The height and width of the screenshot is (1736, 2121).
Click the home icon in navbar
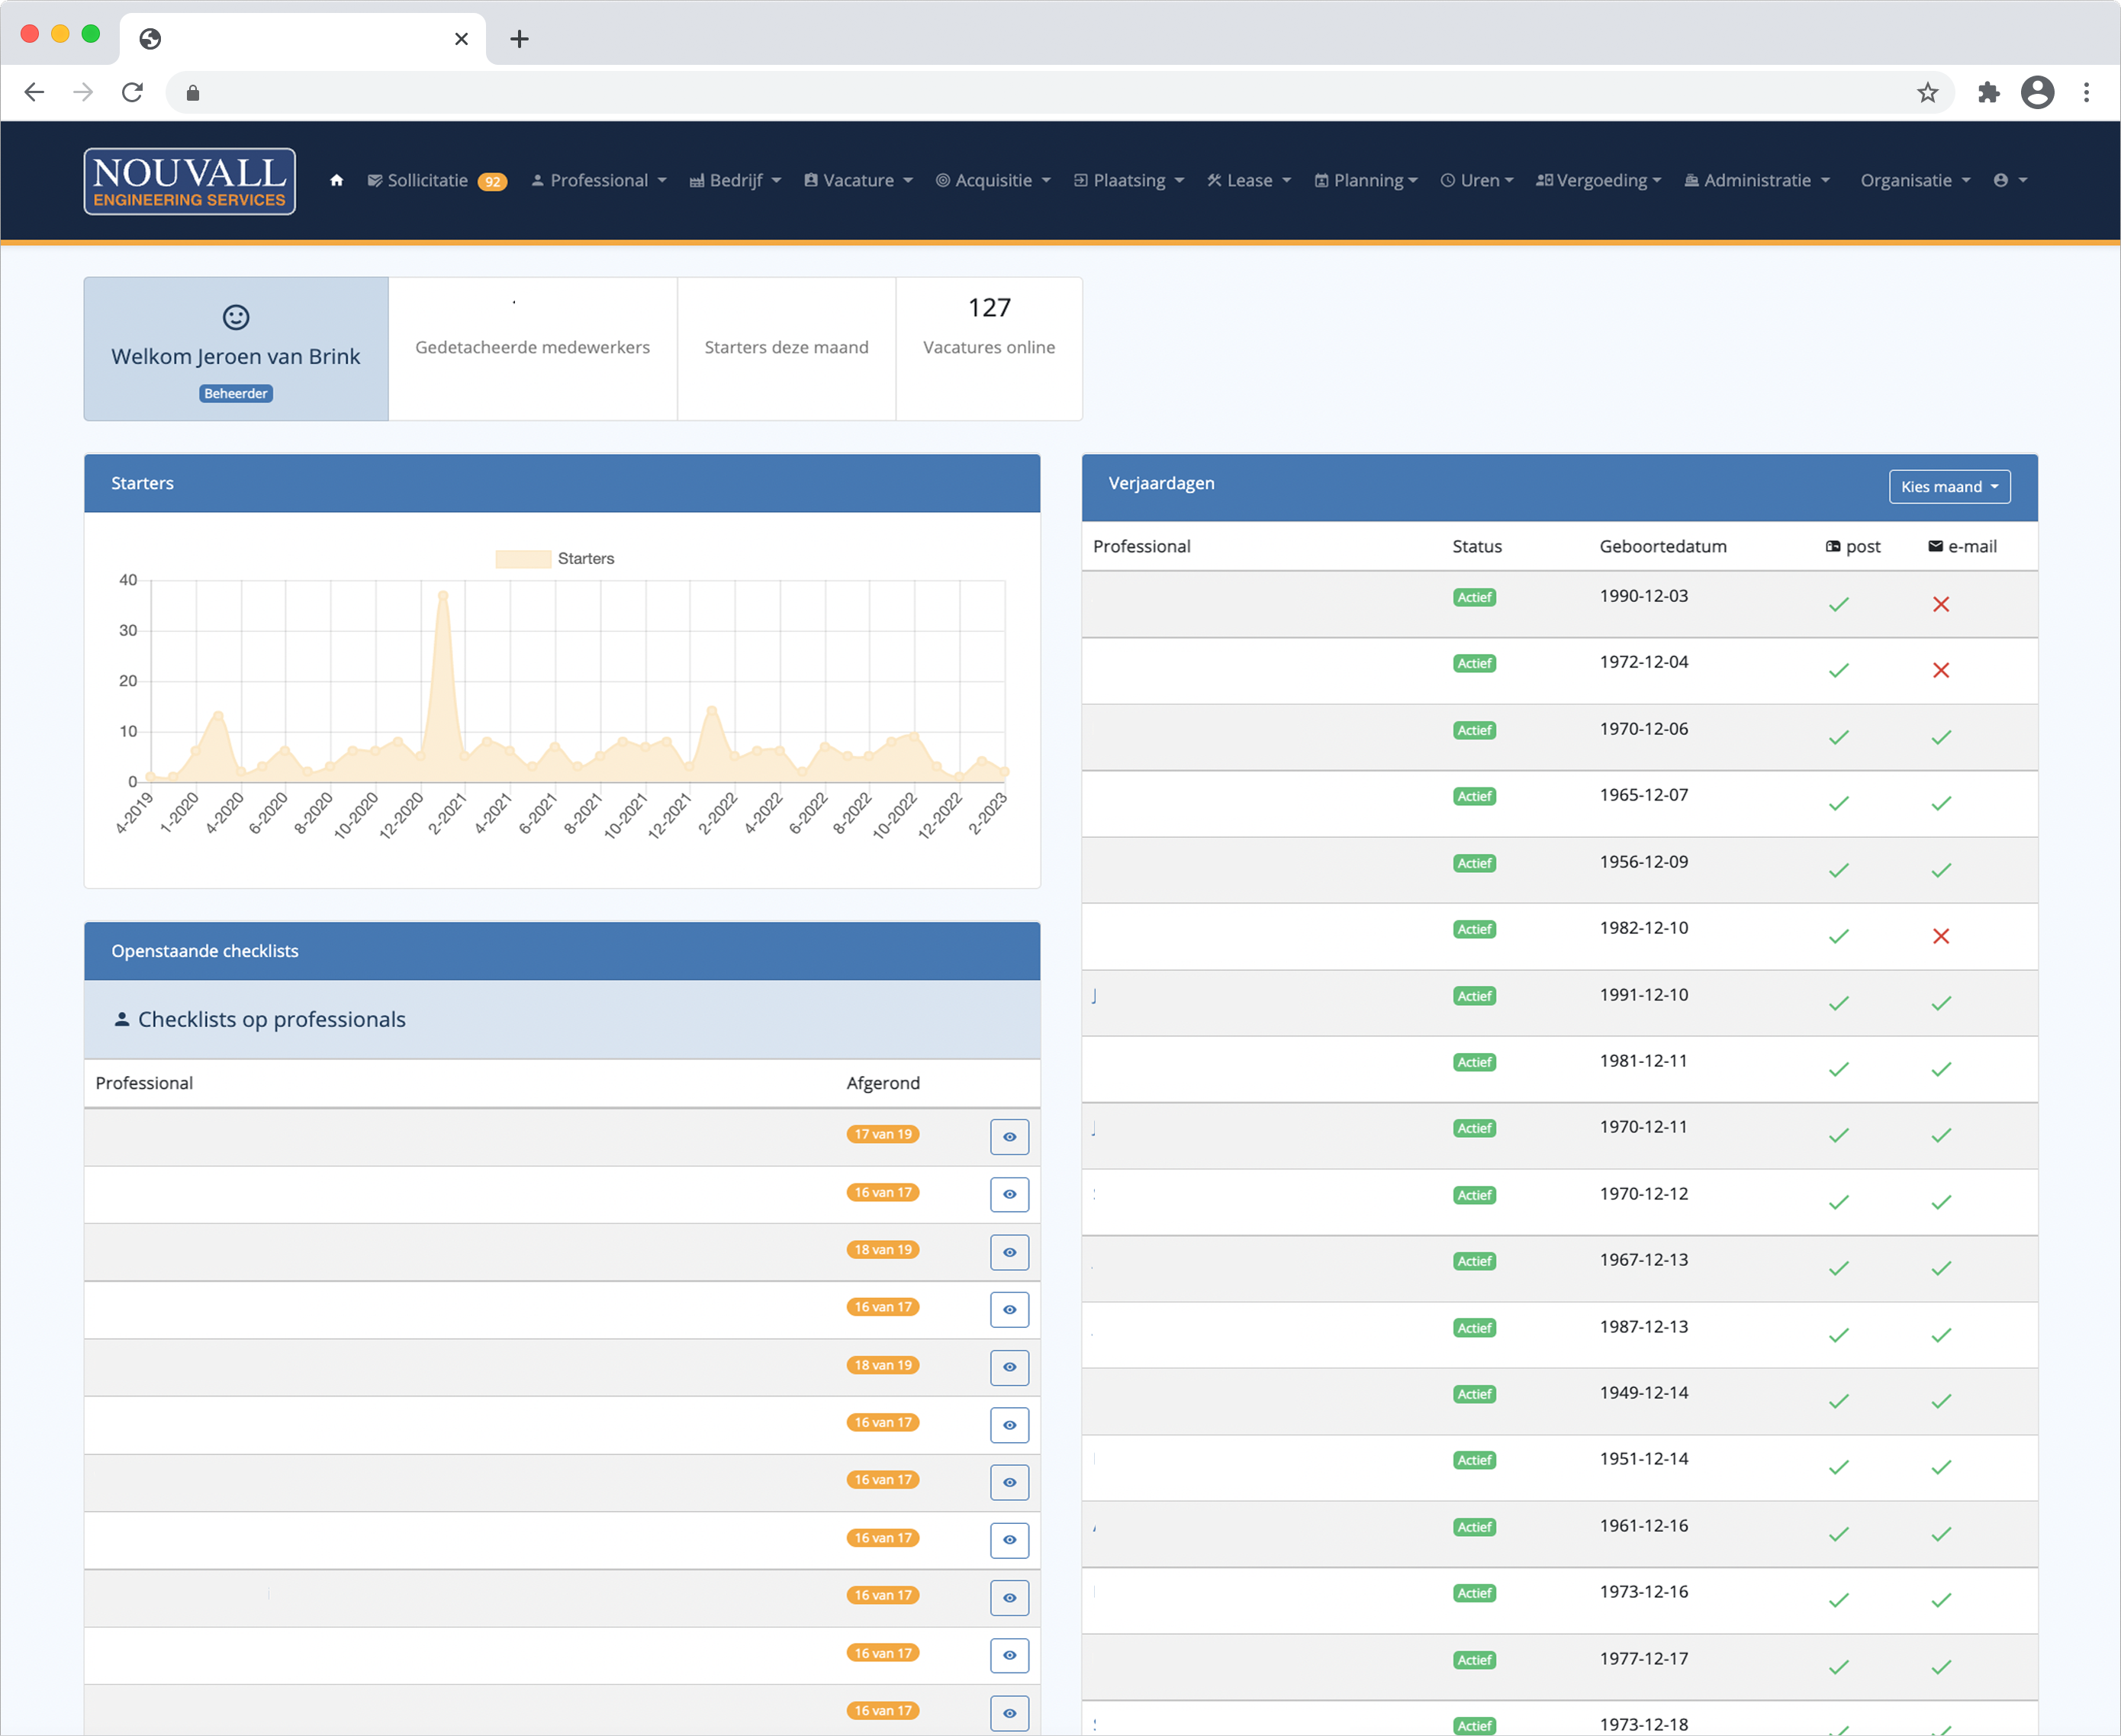pos(336,181)
